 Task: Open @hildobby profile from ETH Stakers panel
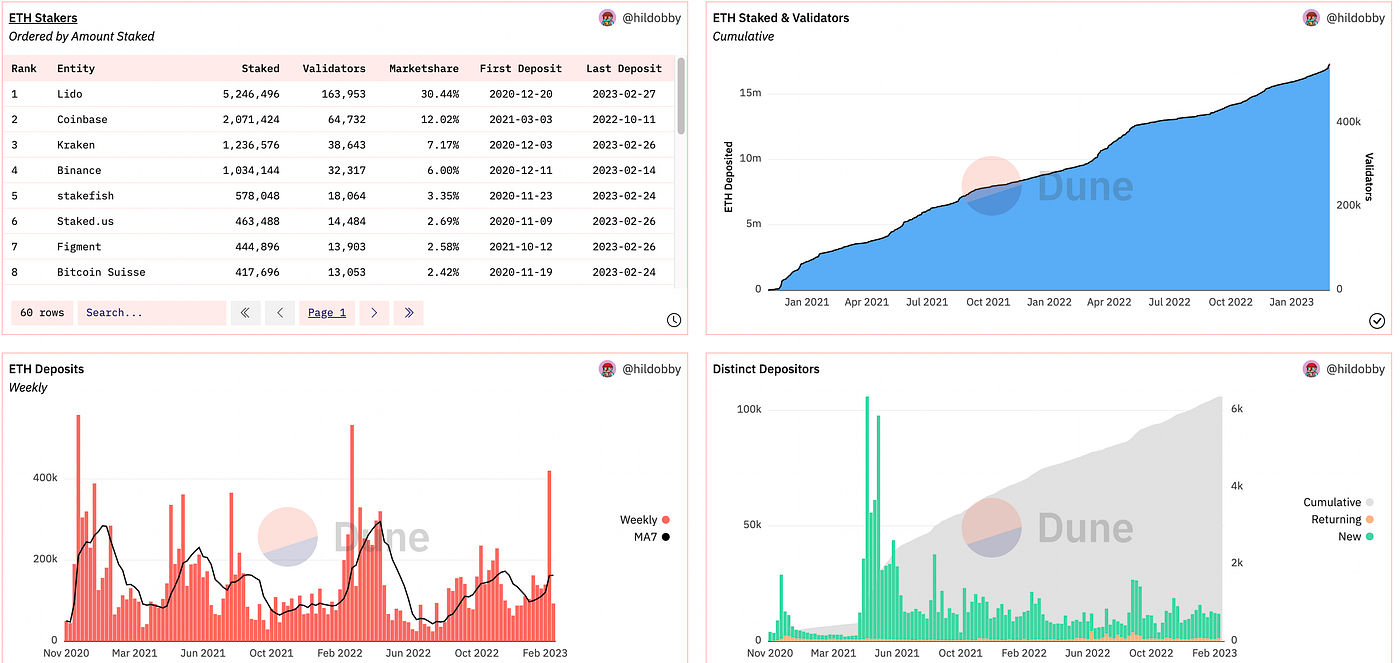(652, 18)
